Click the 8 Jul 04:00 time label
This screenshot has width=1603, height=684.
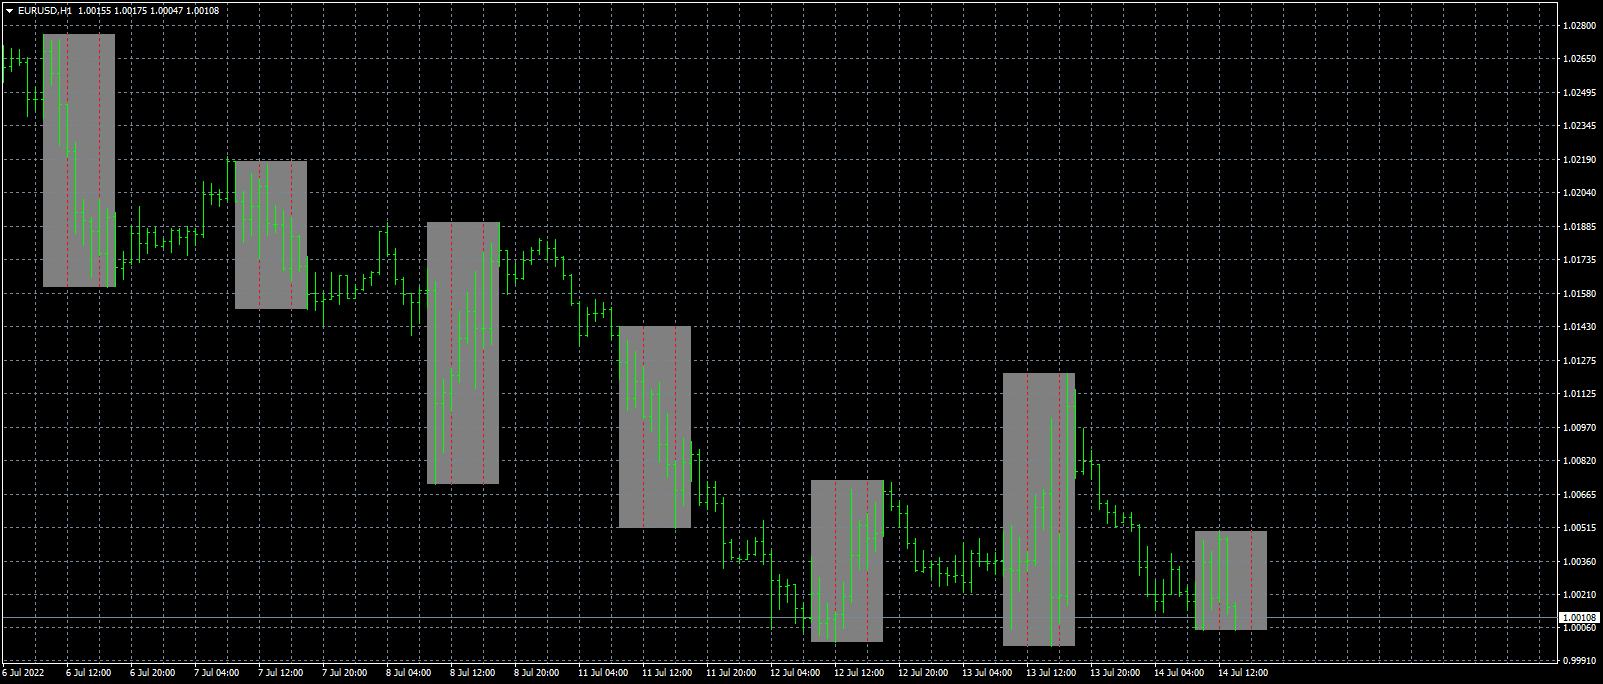(409, 673)
